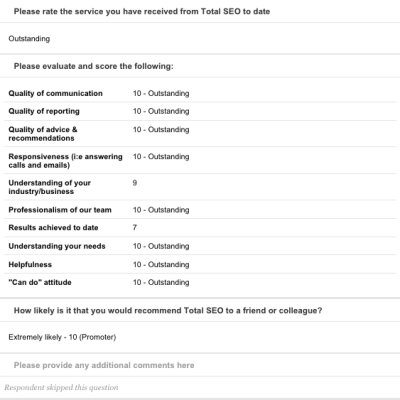Click the 'How likely would you recommend' question heading
The width and height of the screenshot is (400, 400).
click(x=168, y=311)
